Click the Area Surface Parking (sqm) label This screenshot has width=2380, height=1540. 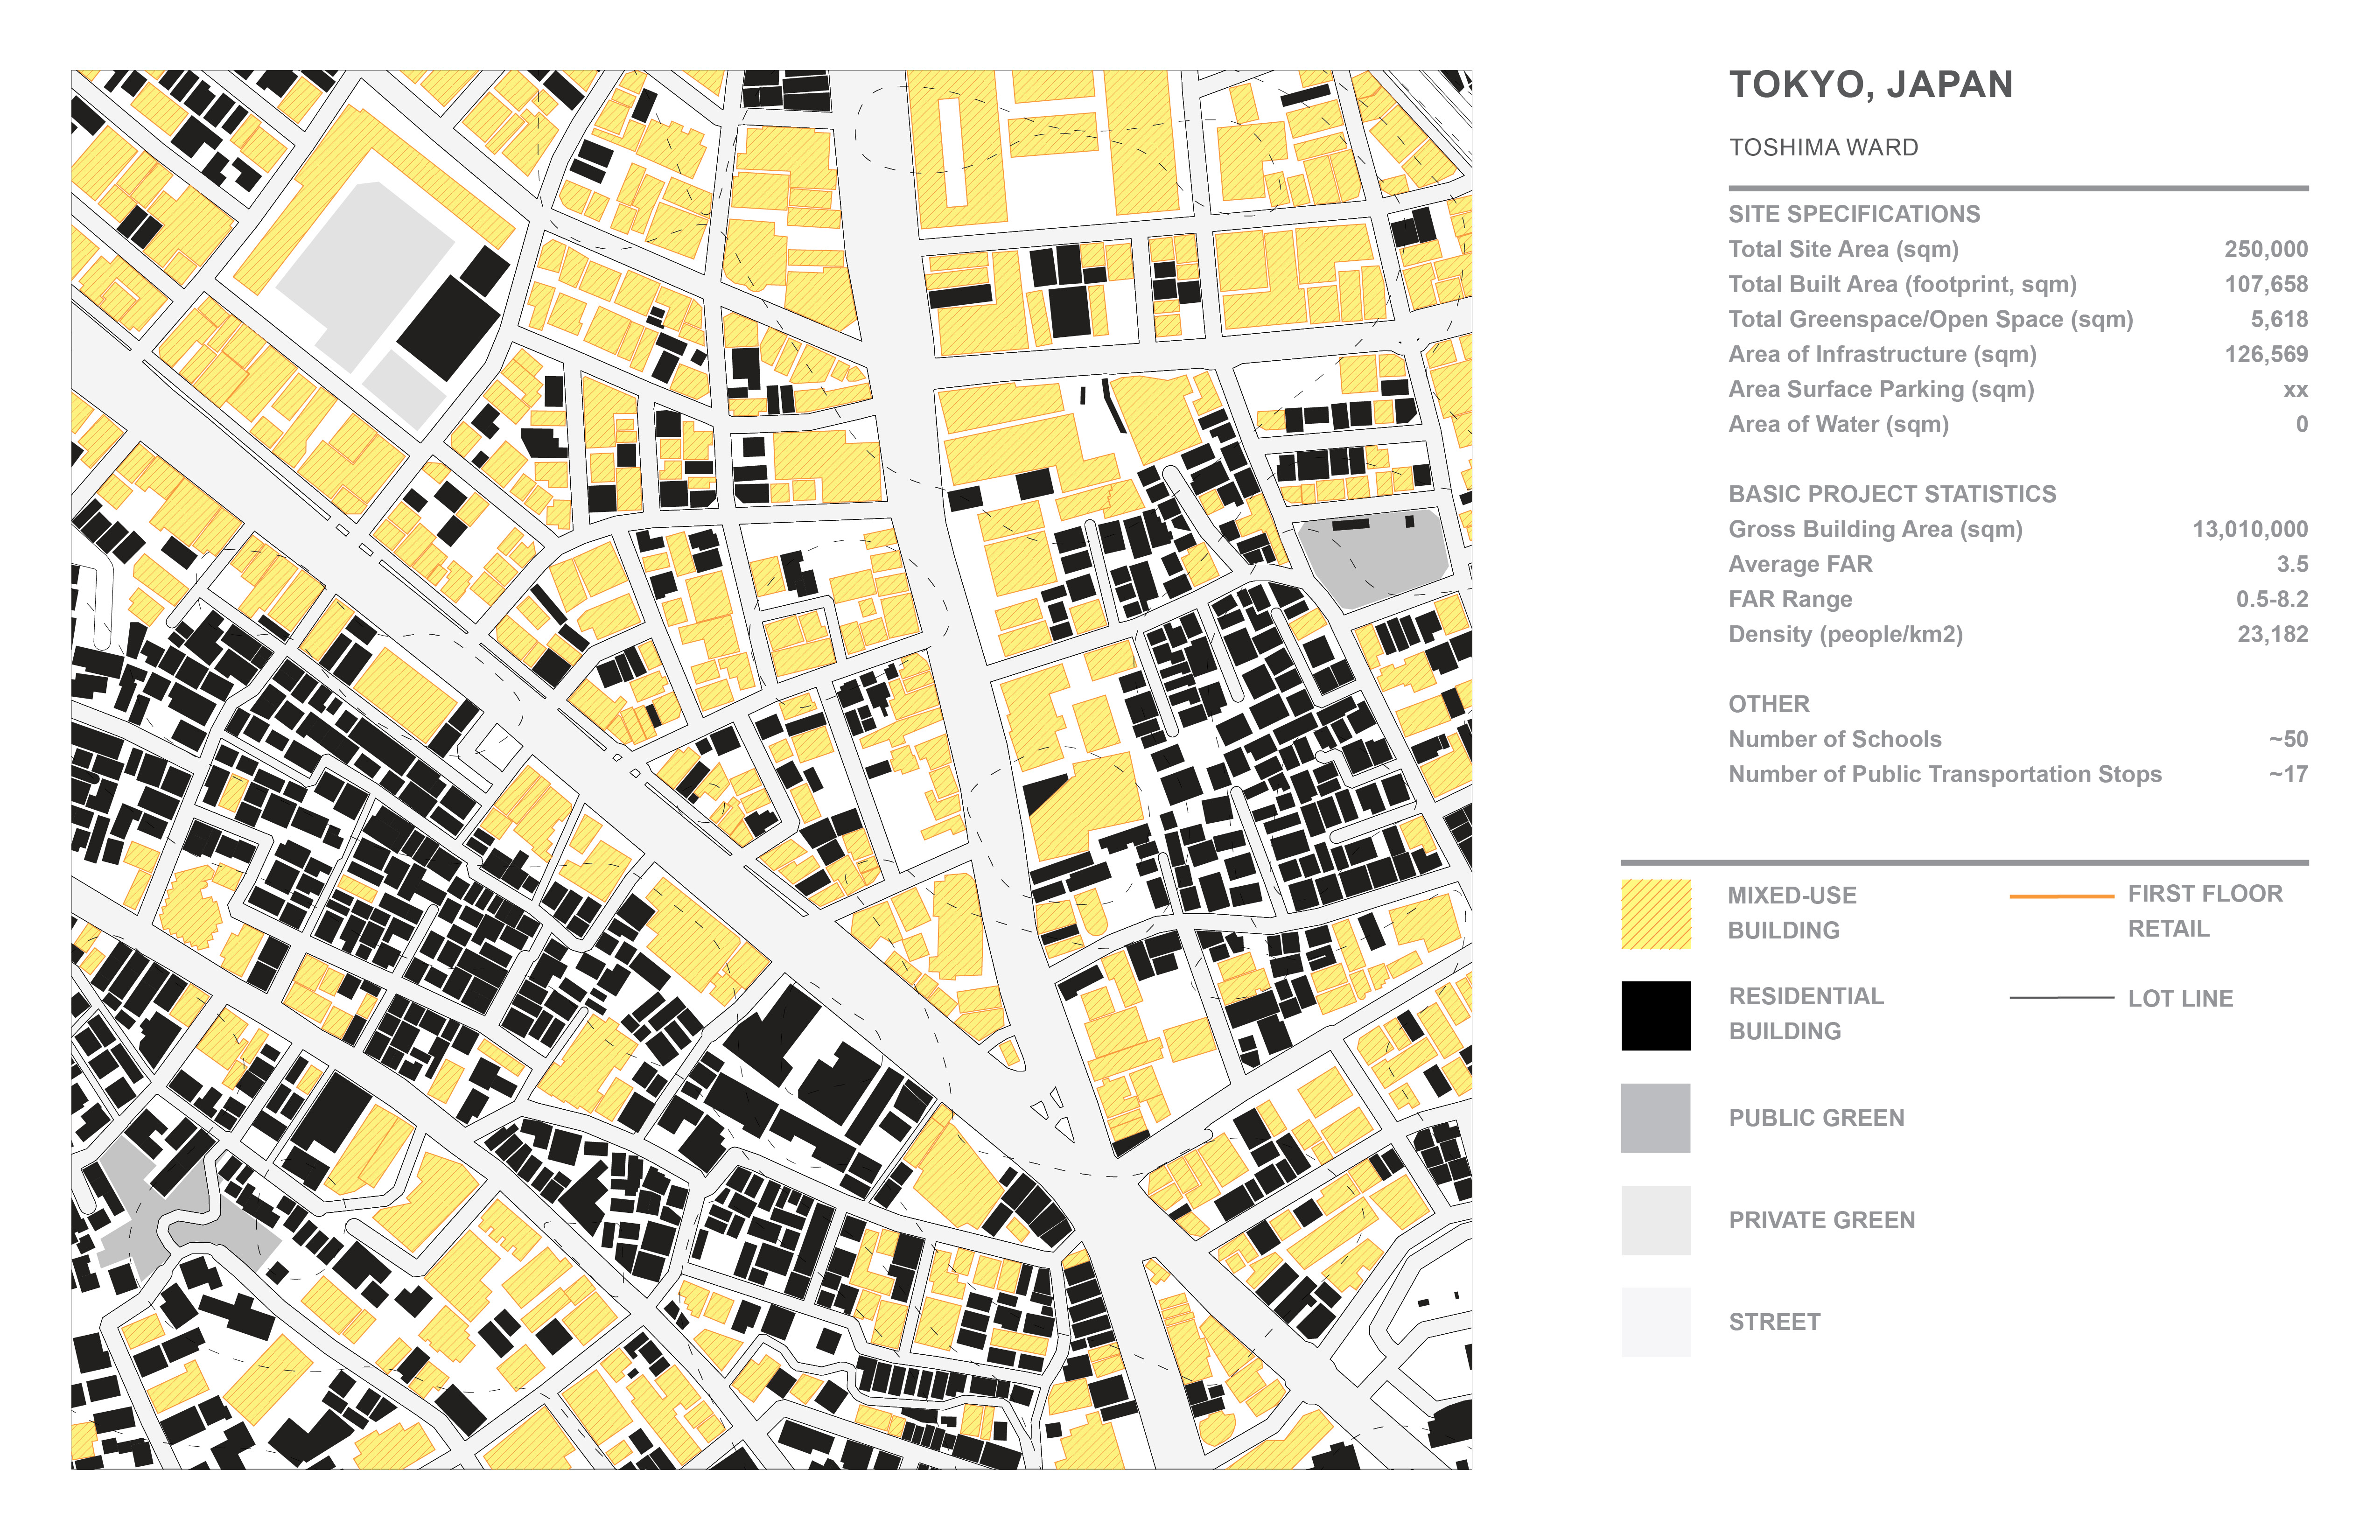click(x=1881, y=390)
